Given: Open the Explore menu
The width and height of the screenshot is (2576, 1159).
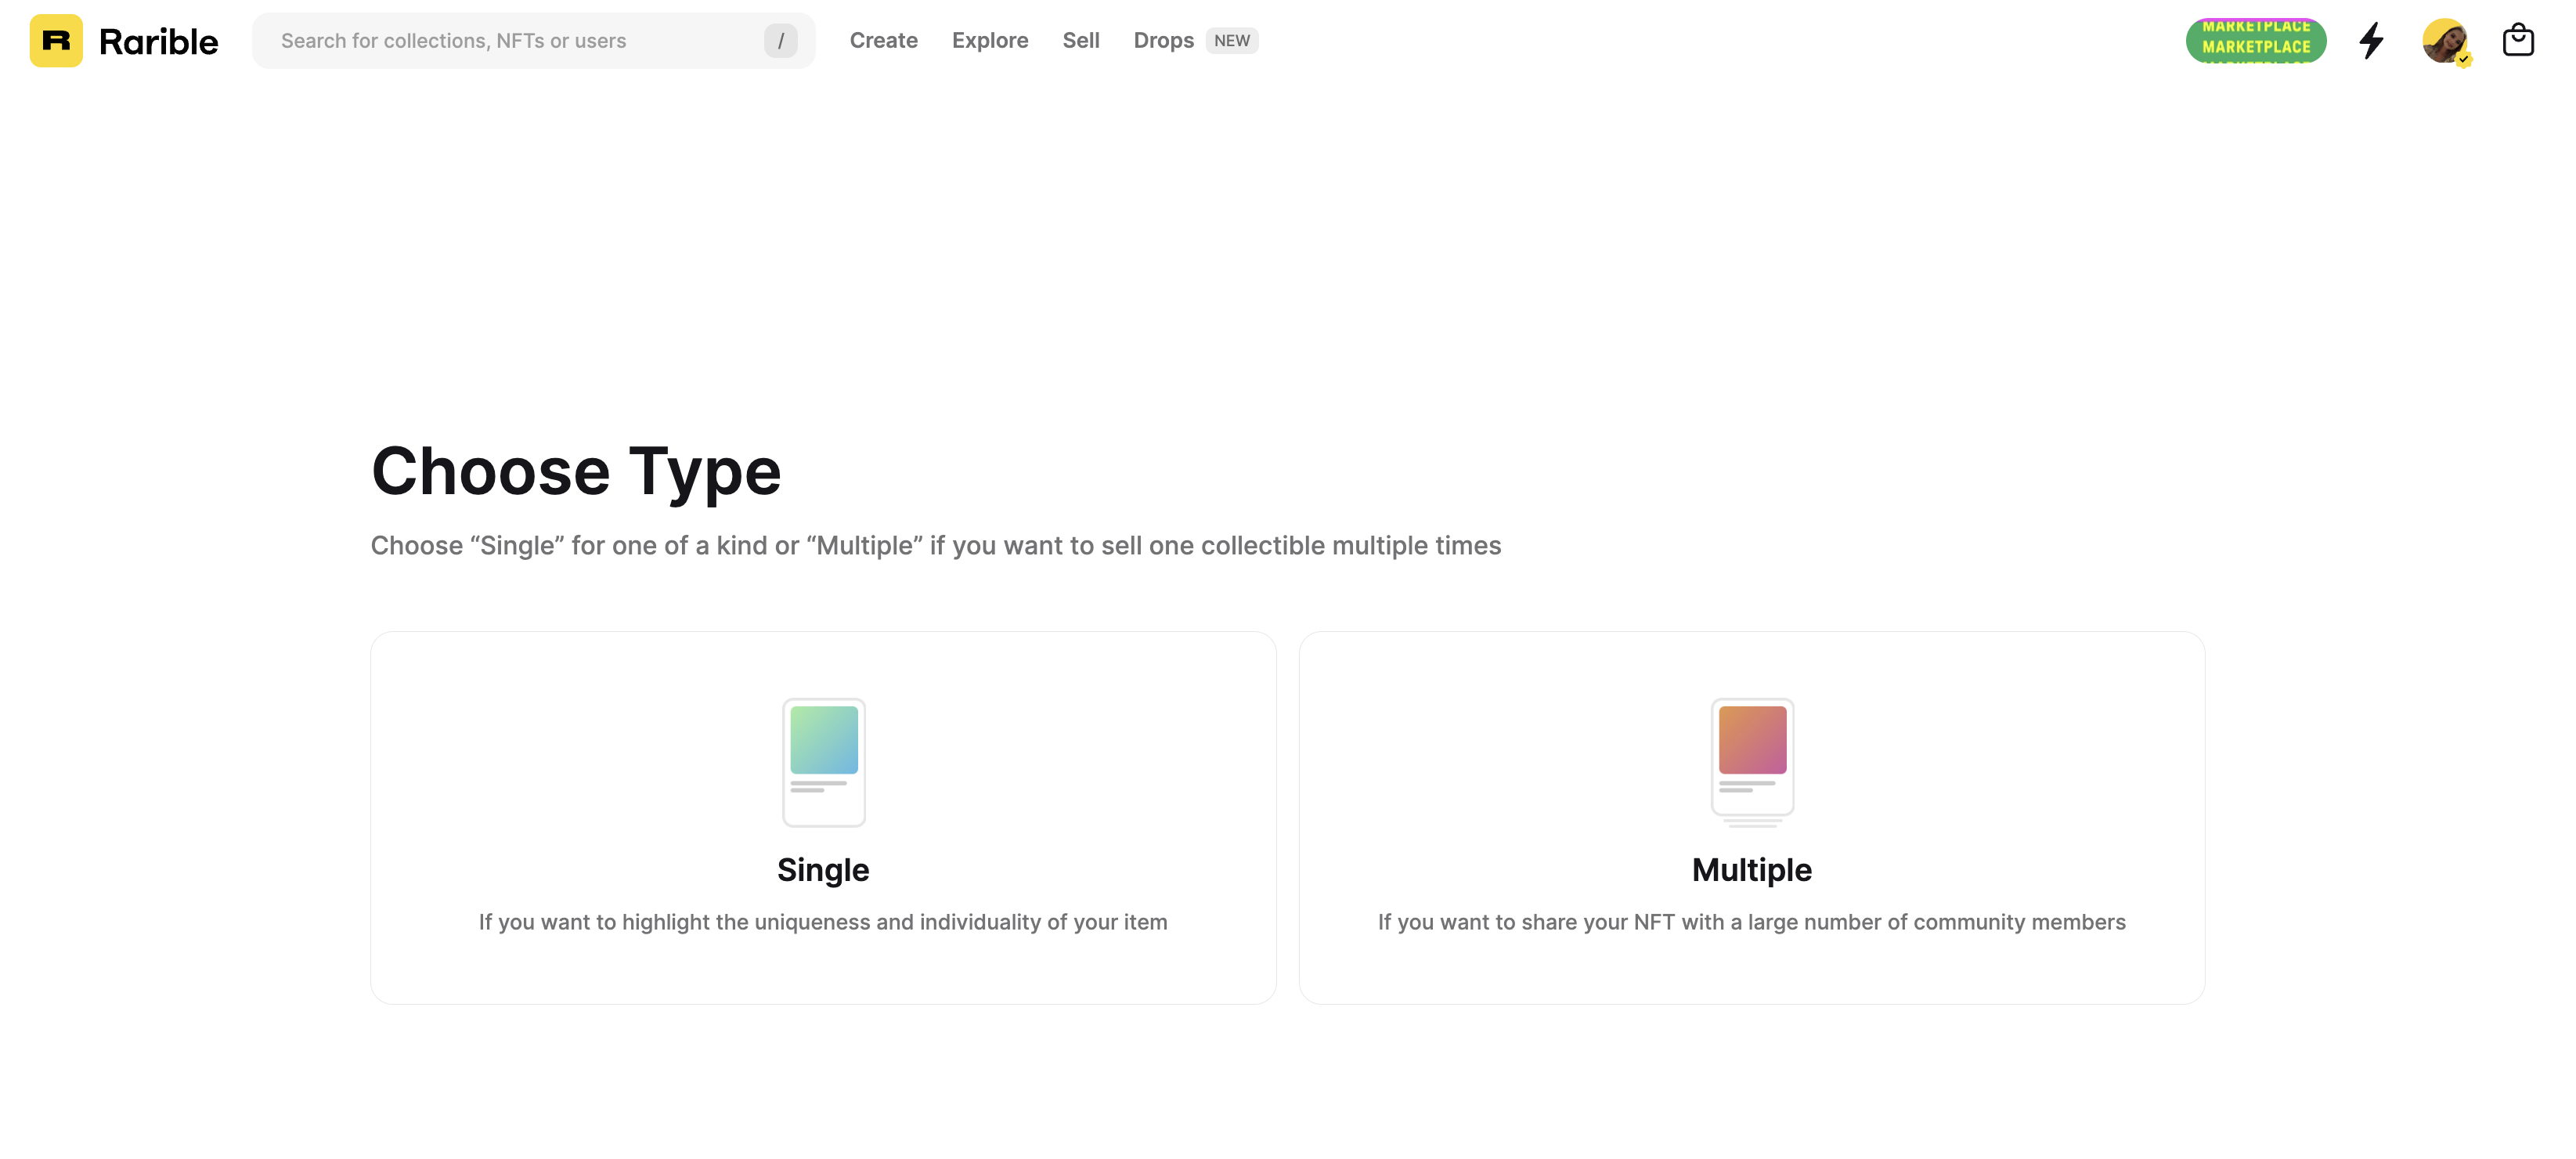Looking at the screenshot, I should click(990, 40).
